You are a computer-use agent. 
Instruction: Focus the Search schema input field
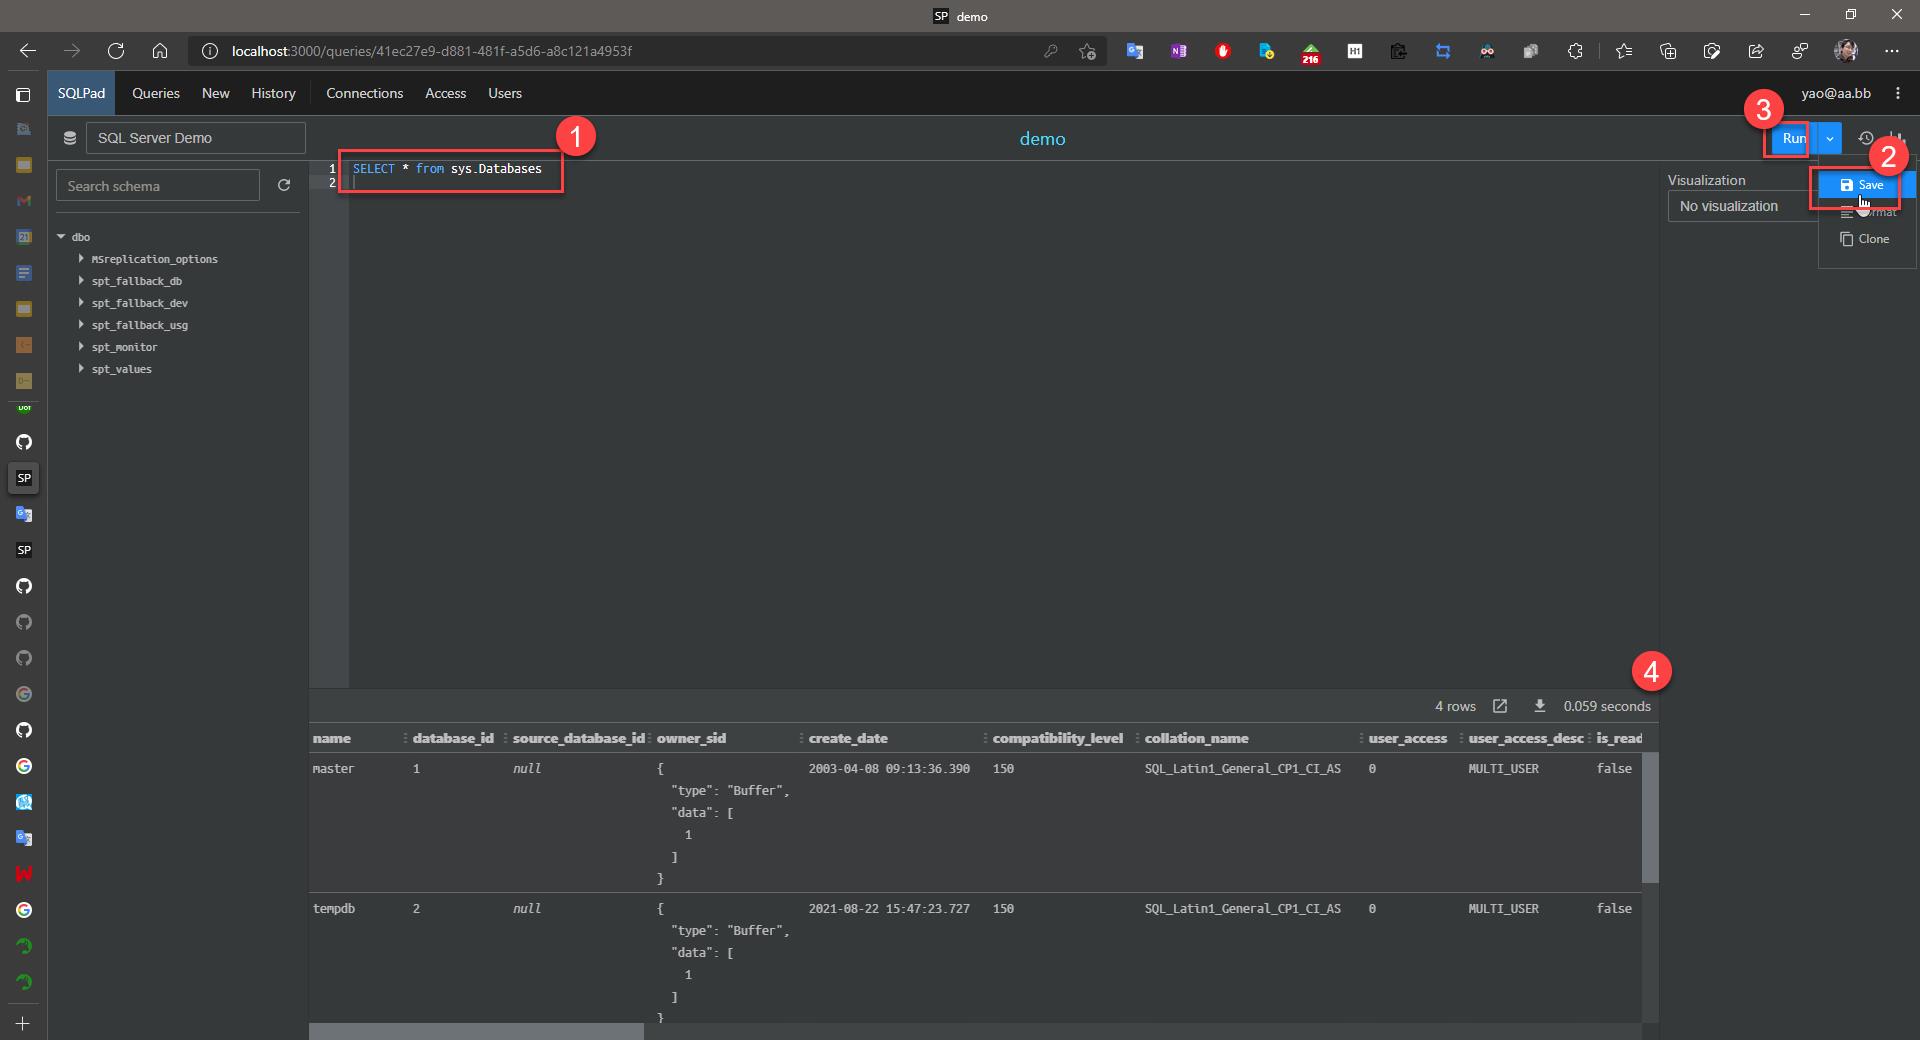[158, 186]
